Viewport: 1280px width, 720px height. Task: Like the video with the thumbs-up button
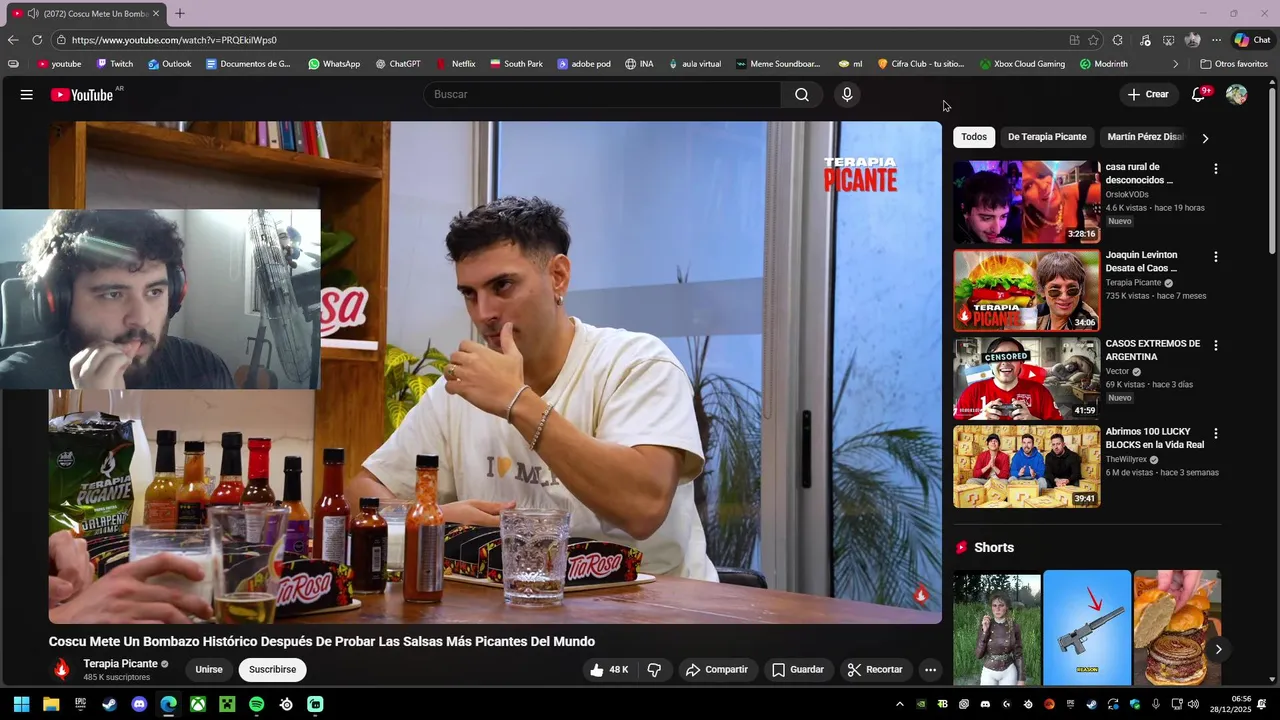pyautogui.click(x=610, y=670)
